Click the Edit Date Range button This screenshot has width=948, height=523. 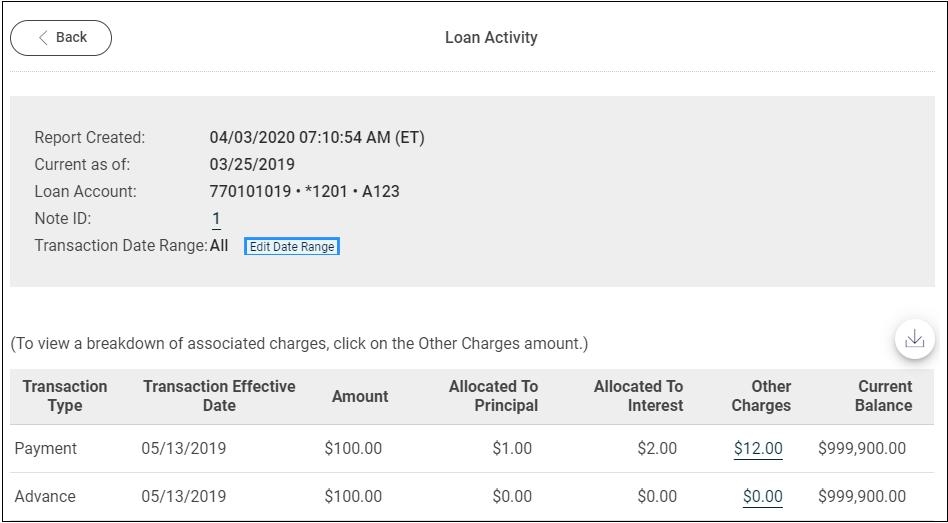point(292,246)
